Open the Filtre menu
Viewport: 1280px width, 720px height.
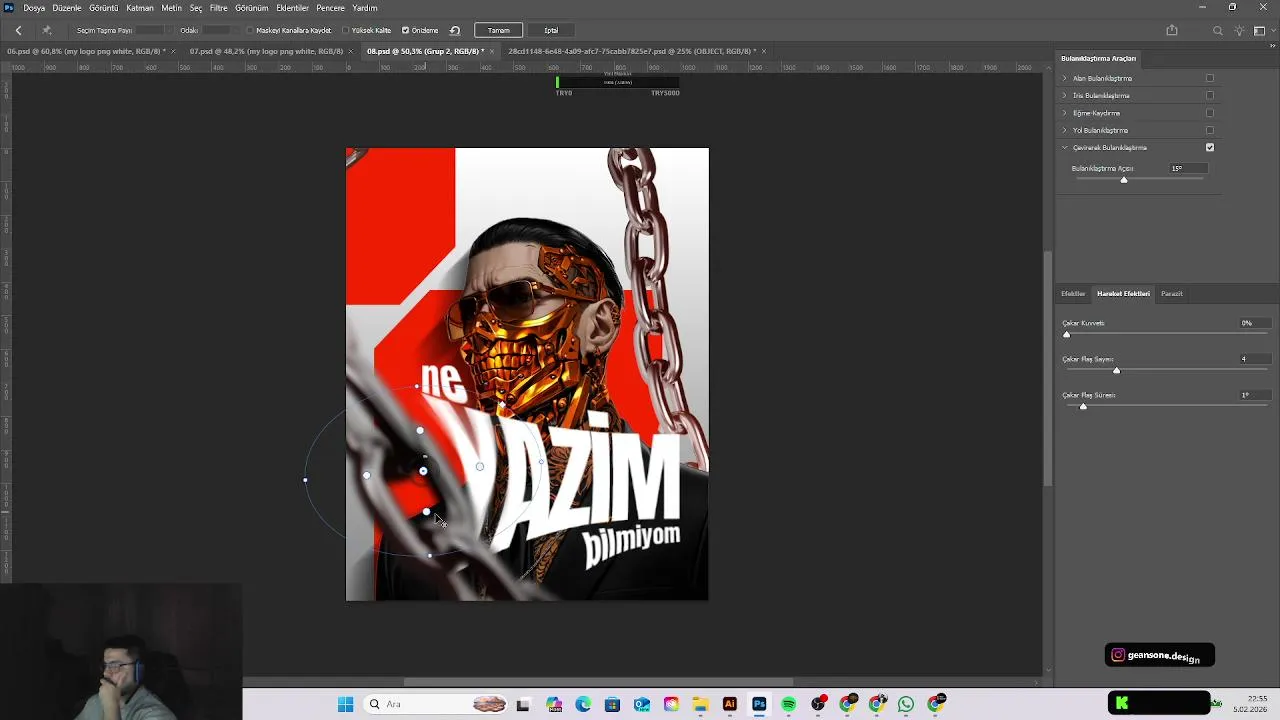[218, 8]
